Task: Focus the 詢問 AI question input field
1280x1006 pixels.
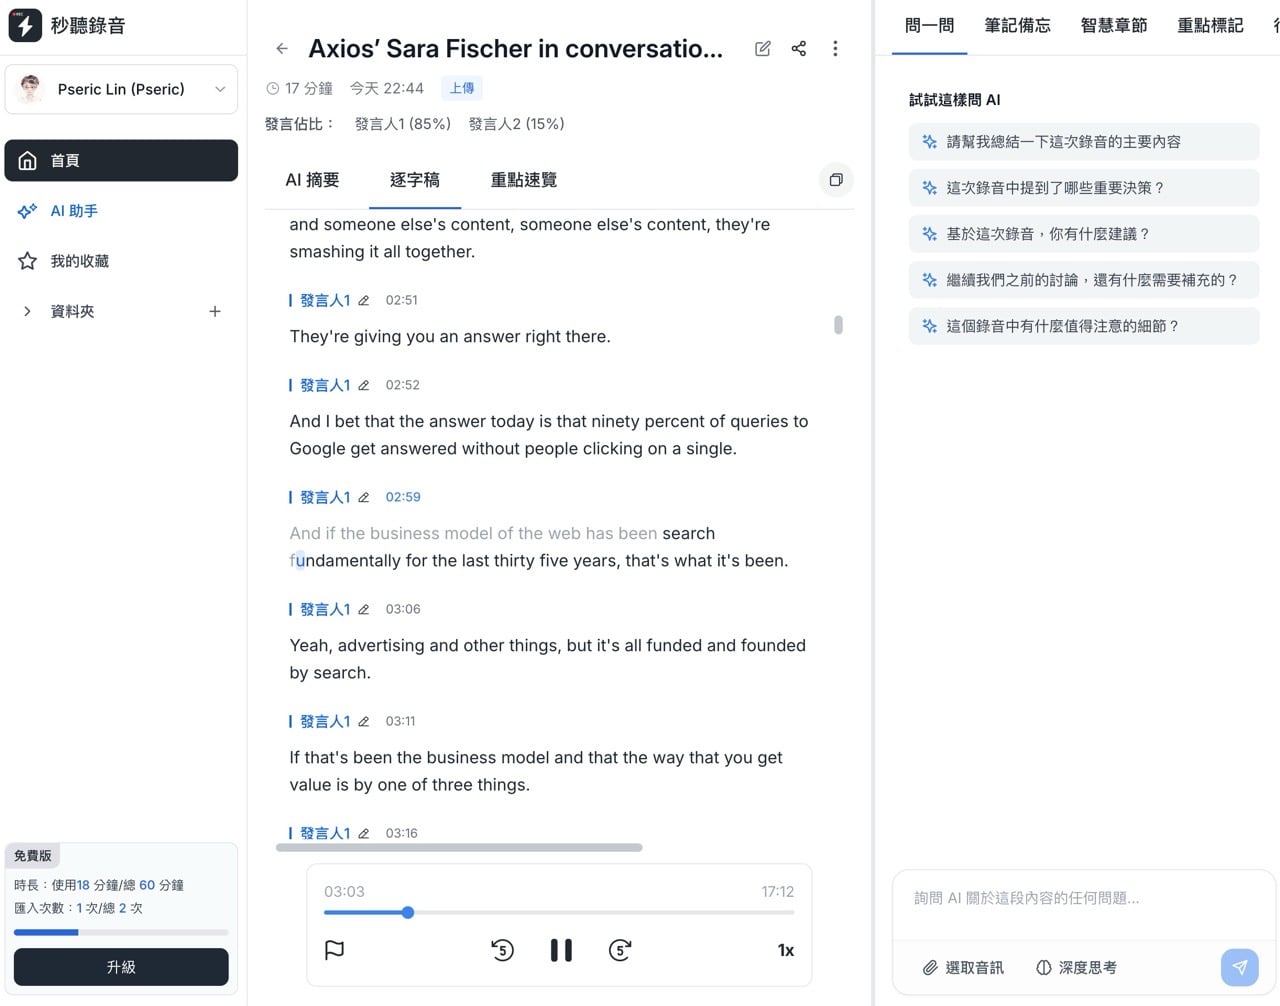Action: point(1083,898)
